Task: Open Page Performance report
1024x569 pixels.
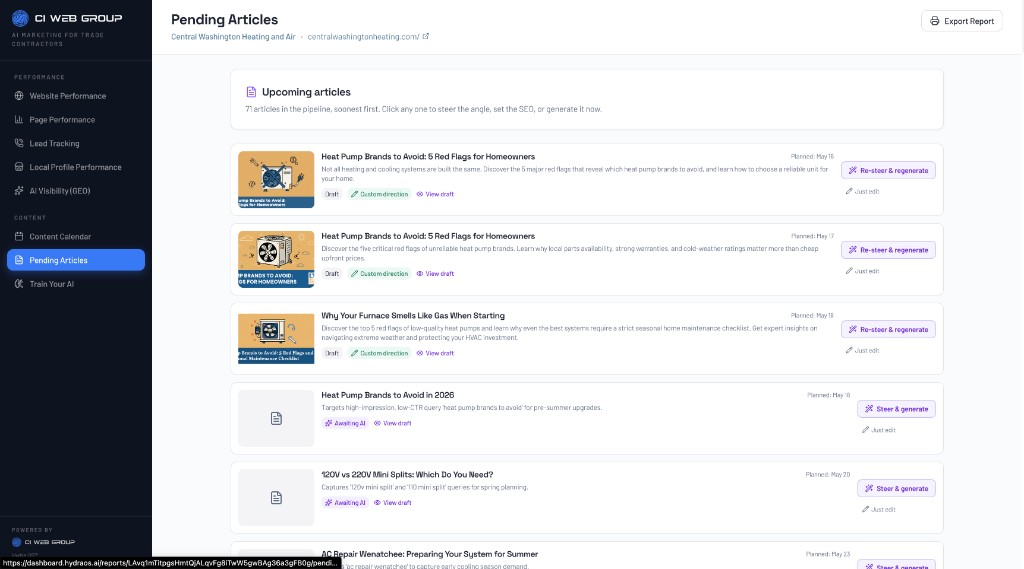Action: pos(76,120)
